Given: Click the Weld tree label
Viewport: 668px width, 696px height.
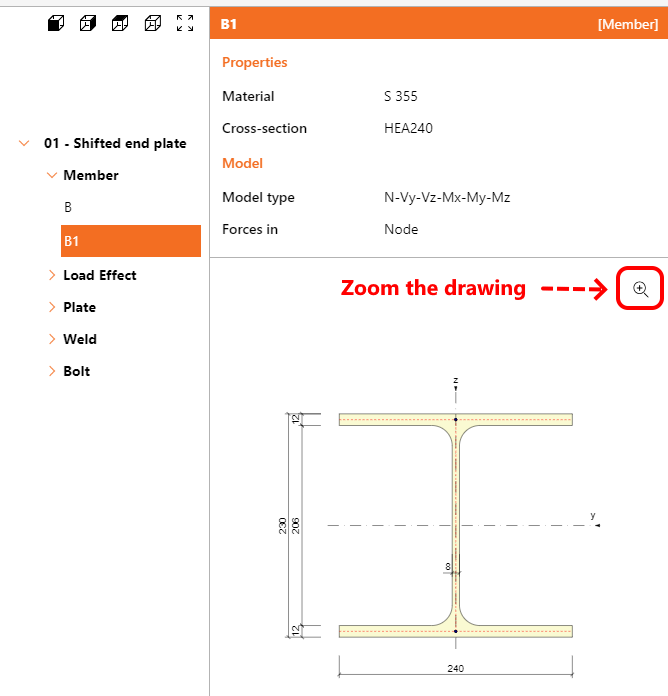Looking at the screenshot, I should tap(80, 339).
